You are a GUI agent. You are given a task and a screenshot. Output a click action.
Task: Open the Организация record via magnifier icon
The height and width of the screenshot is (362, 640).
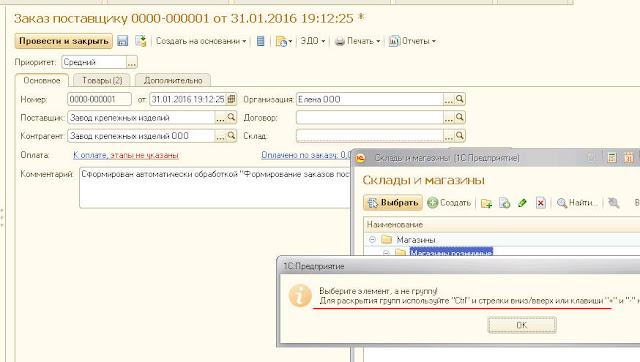pyautogui.click(x=460, y=99)
